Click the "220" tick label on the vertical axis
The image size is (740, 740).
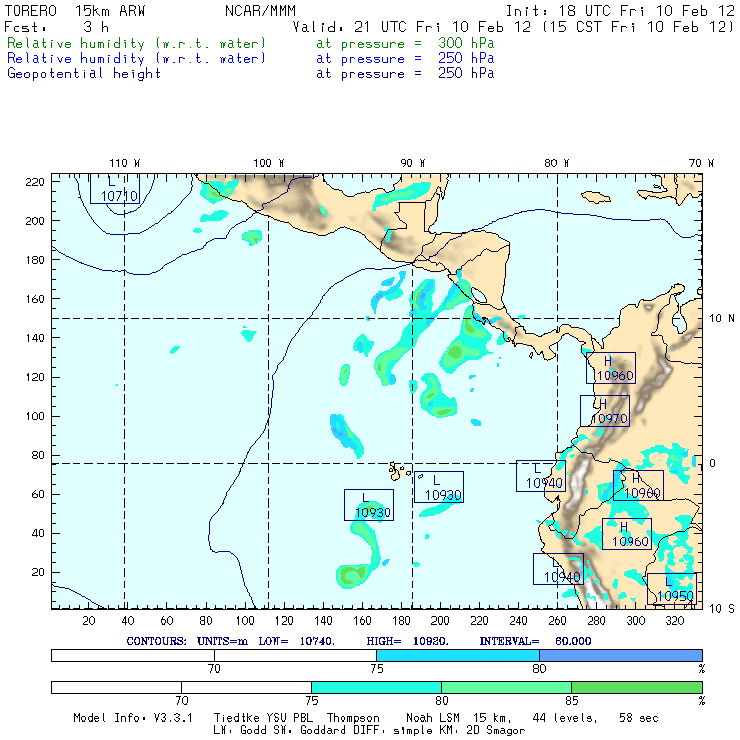coord(35,182)
